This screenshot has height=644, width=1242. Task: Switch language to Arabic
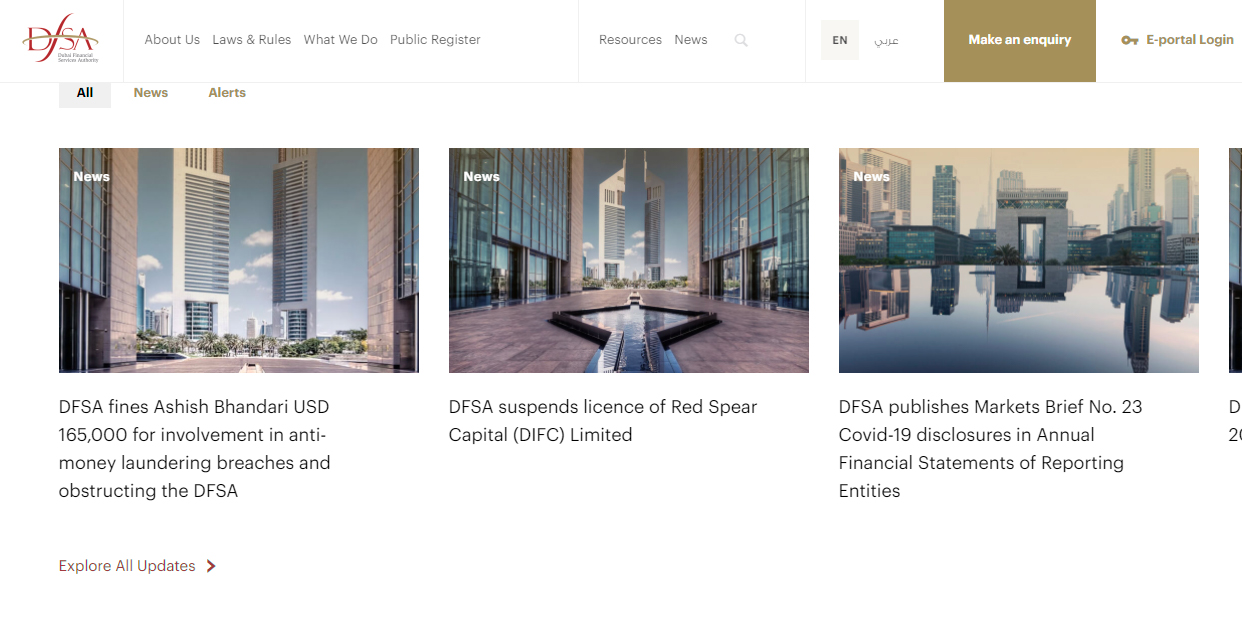click(886, 40)
